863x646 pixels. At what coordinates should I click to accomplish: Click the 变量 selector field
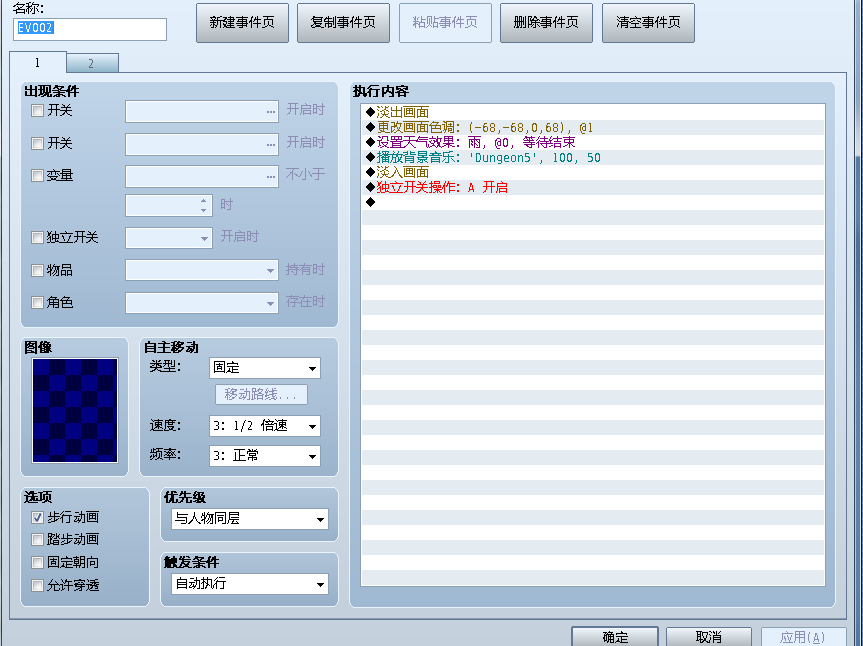click(202, 177)
